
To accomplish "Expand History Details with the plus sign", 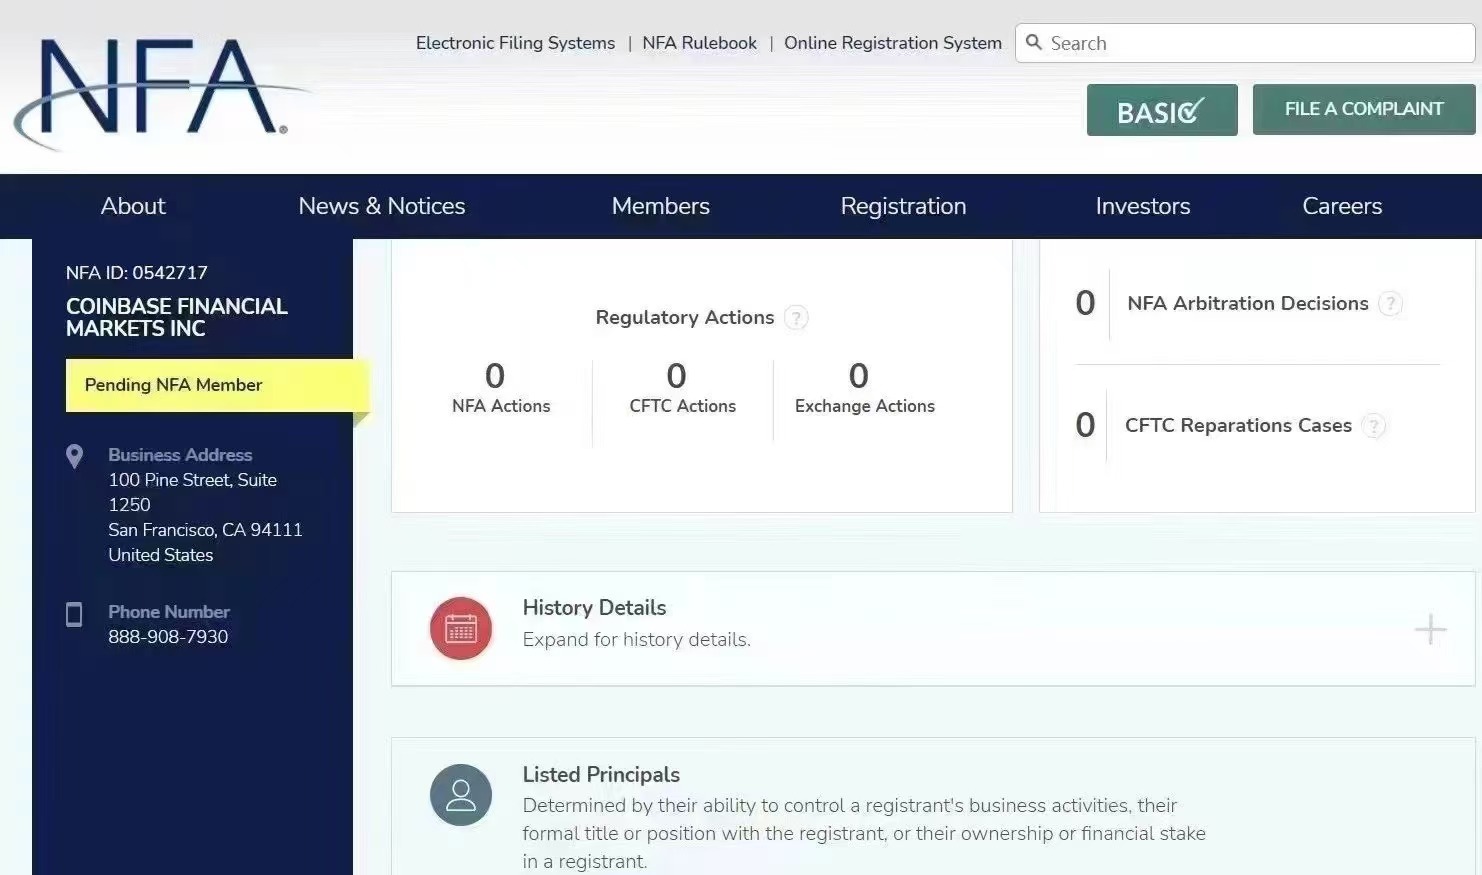I will 1430,629.
